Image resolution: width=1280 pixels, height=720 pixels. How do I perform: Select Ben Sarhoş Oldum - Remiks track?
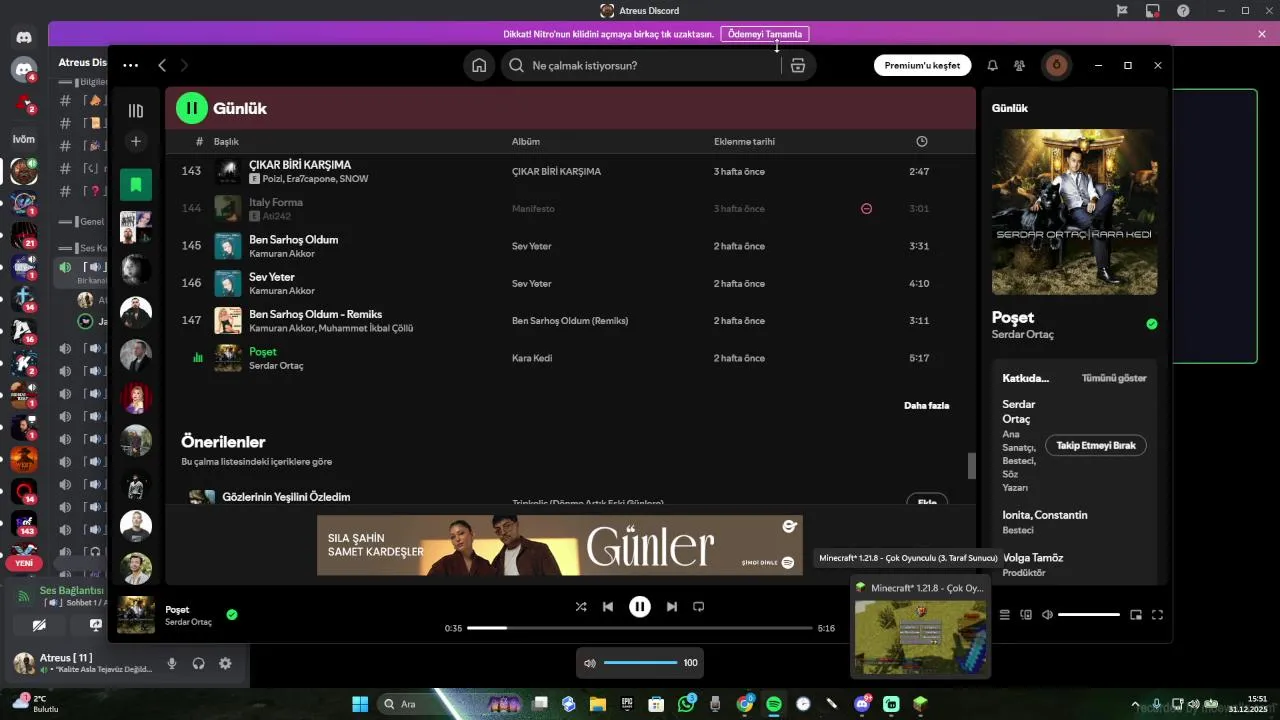coord(315,314)
